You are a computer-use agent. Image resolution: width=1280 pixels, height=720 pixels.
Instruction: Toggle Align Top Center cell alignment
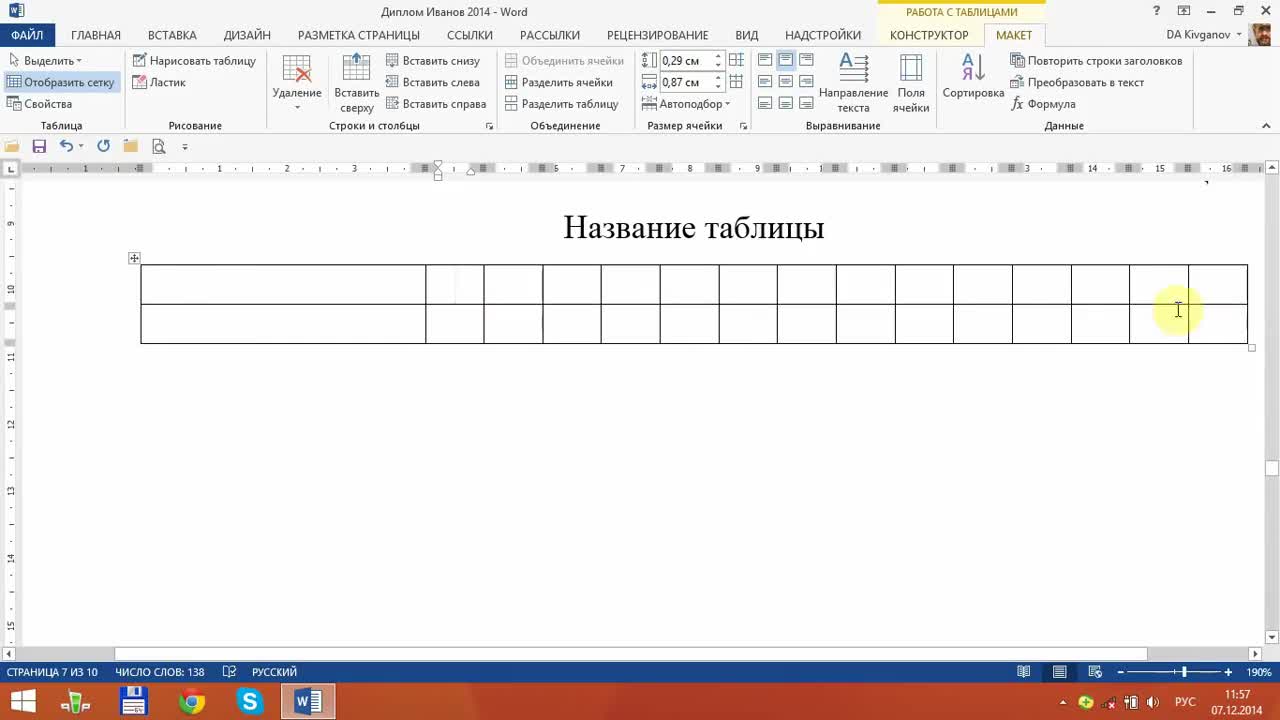point(786,60)
